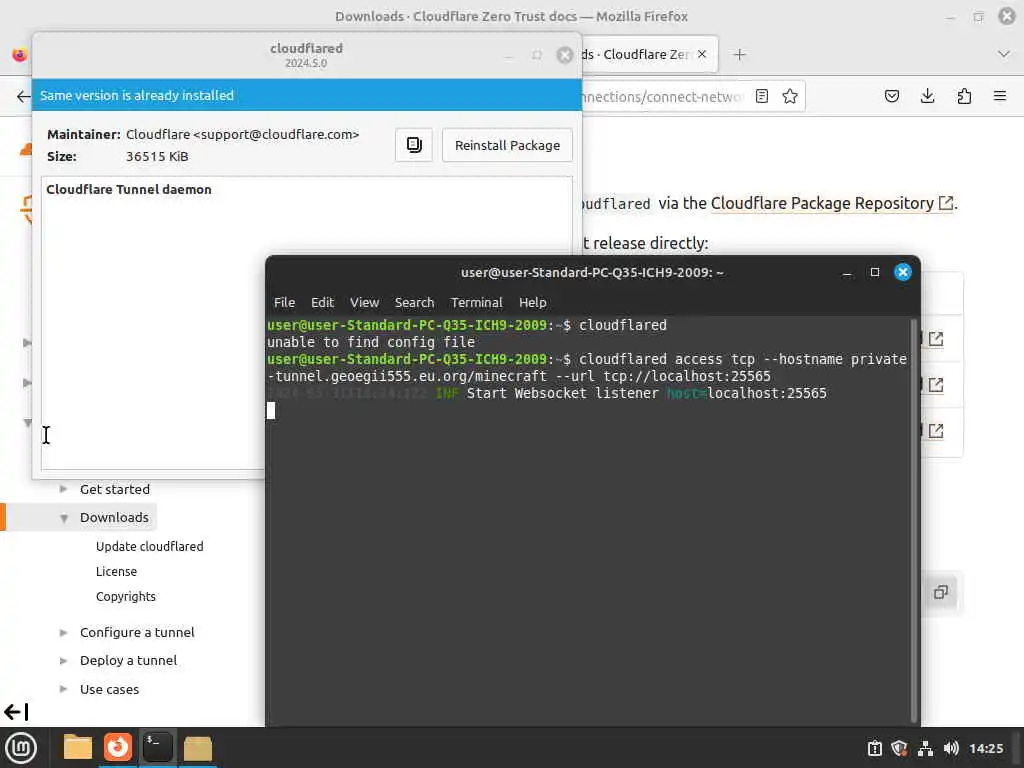Open the notifications tray icon
The height and width of the screenshot is (768, 1024).
click(x=874, y=748)
